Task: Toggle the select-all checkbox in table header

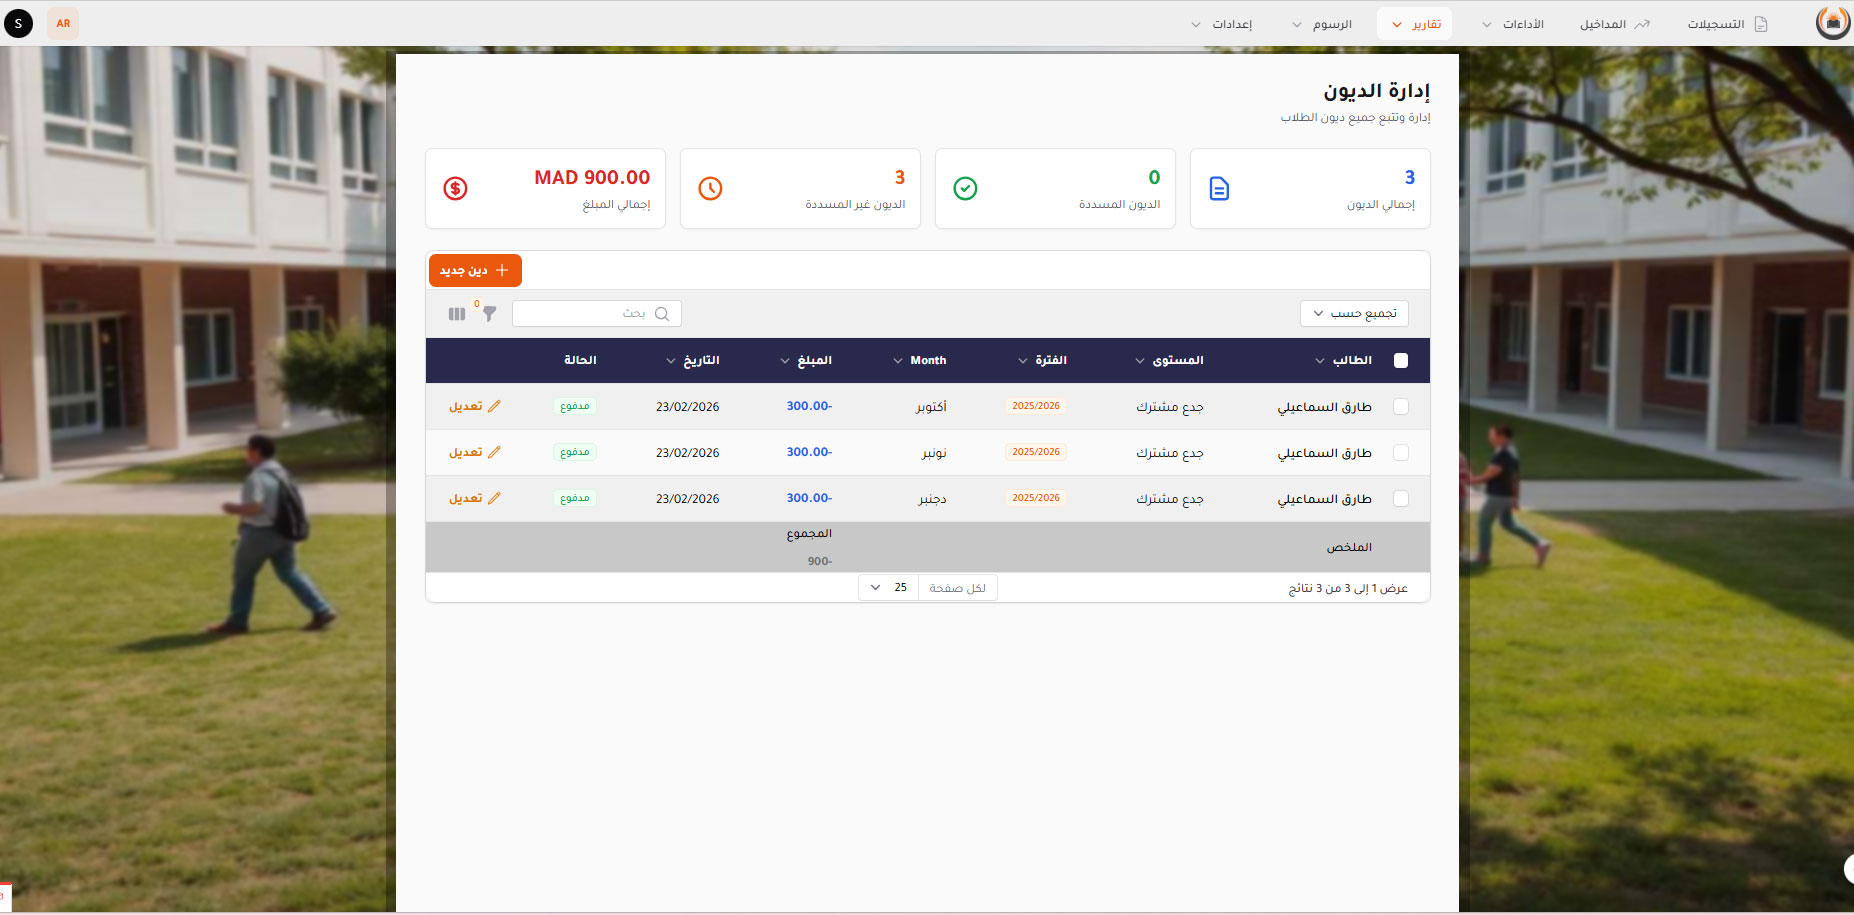Action: [1400, 361]
